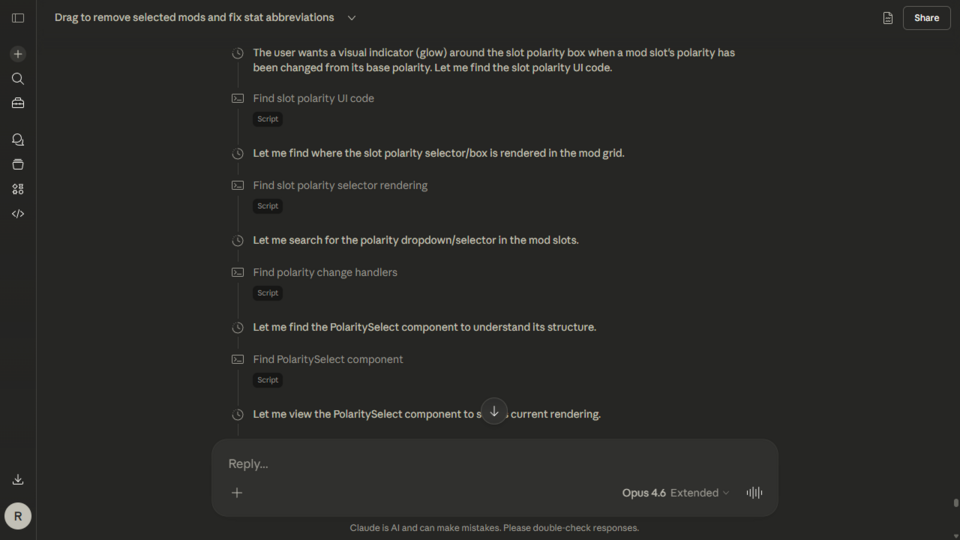
Task: Open the projects stack icon
Action: coord(18,164)
